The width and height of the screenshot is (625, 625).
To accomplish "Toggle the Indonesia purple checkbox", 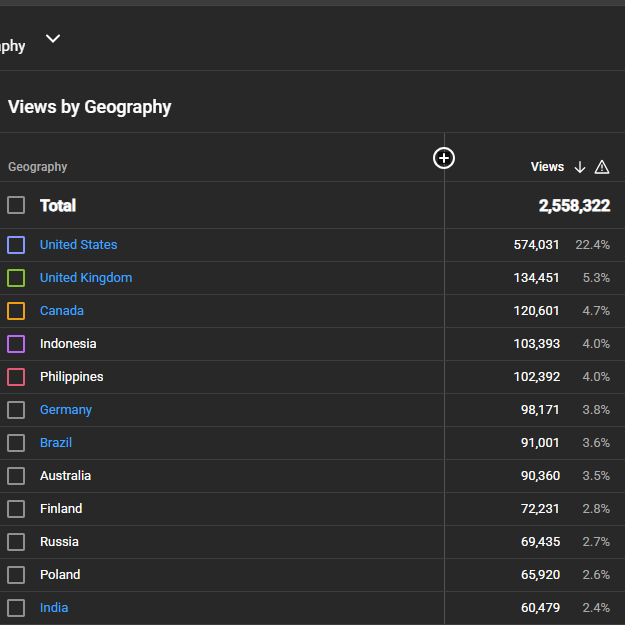I will pos(16,344).
